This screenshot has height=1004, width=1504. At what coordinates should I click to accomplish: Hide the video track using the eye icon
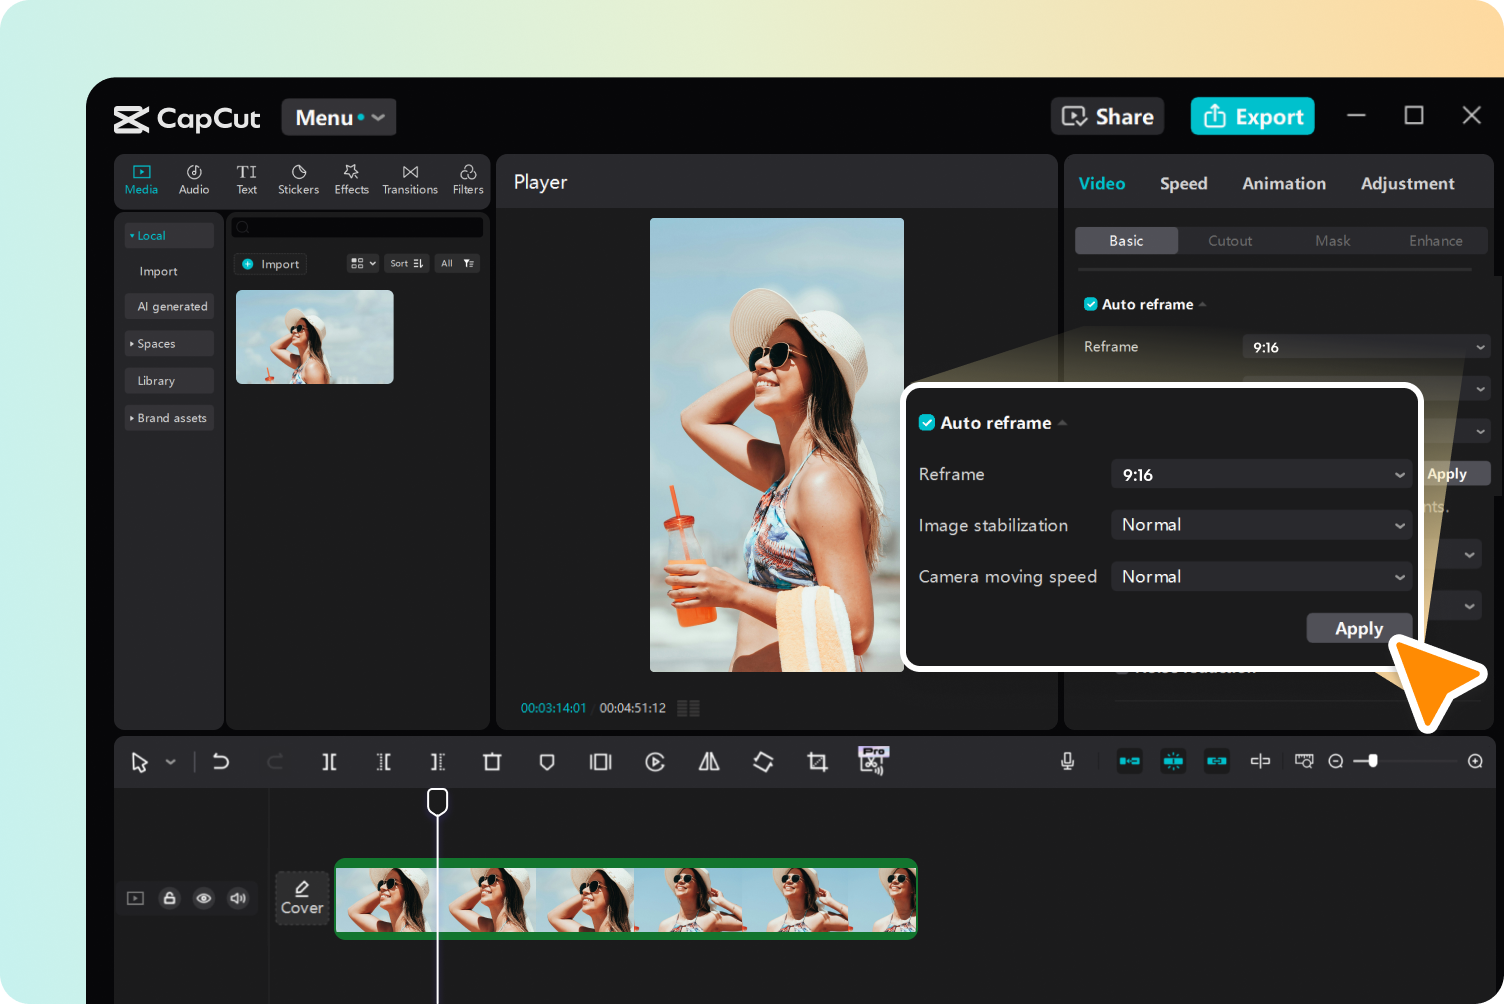click(x=204, y=898)
